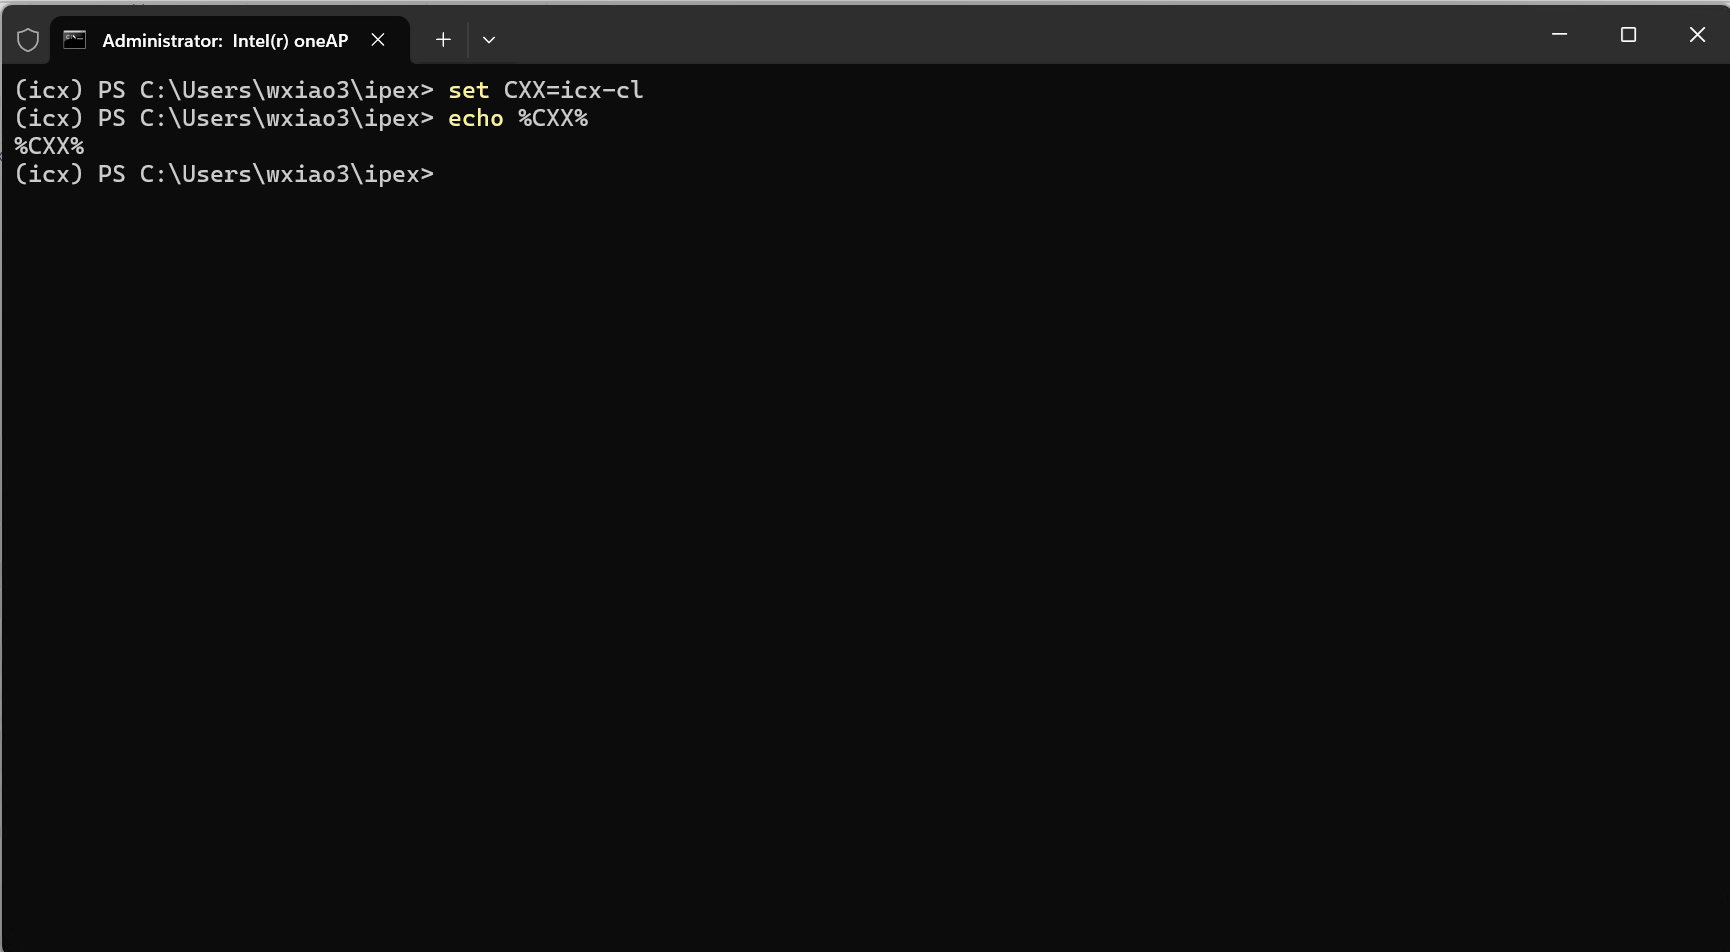Maximize the terminal window
Image resolution: width=1730 pixels, height=952 pixels.
point(1628,35)
